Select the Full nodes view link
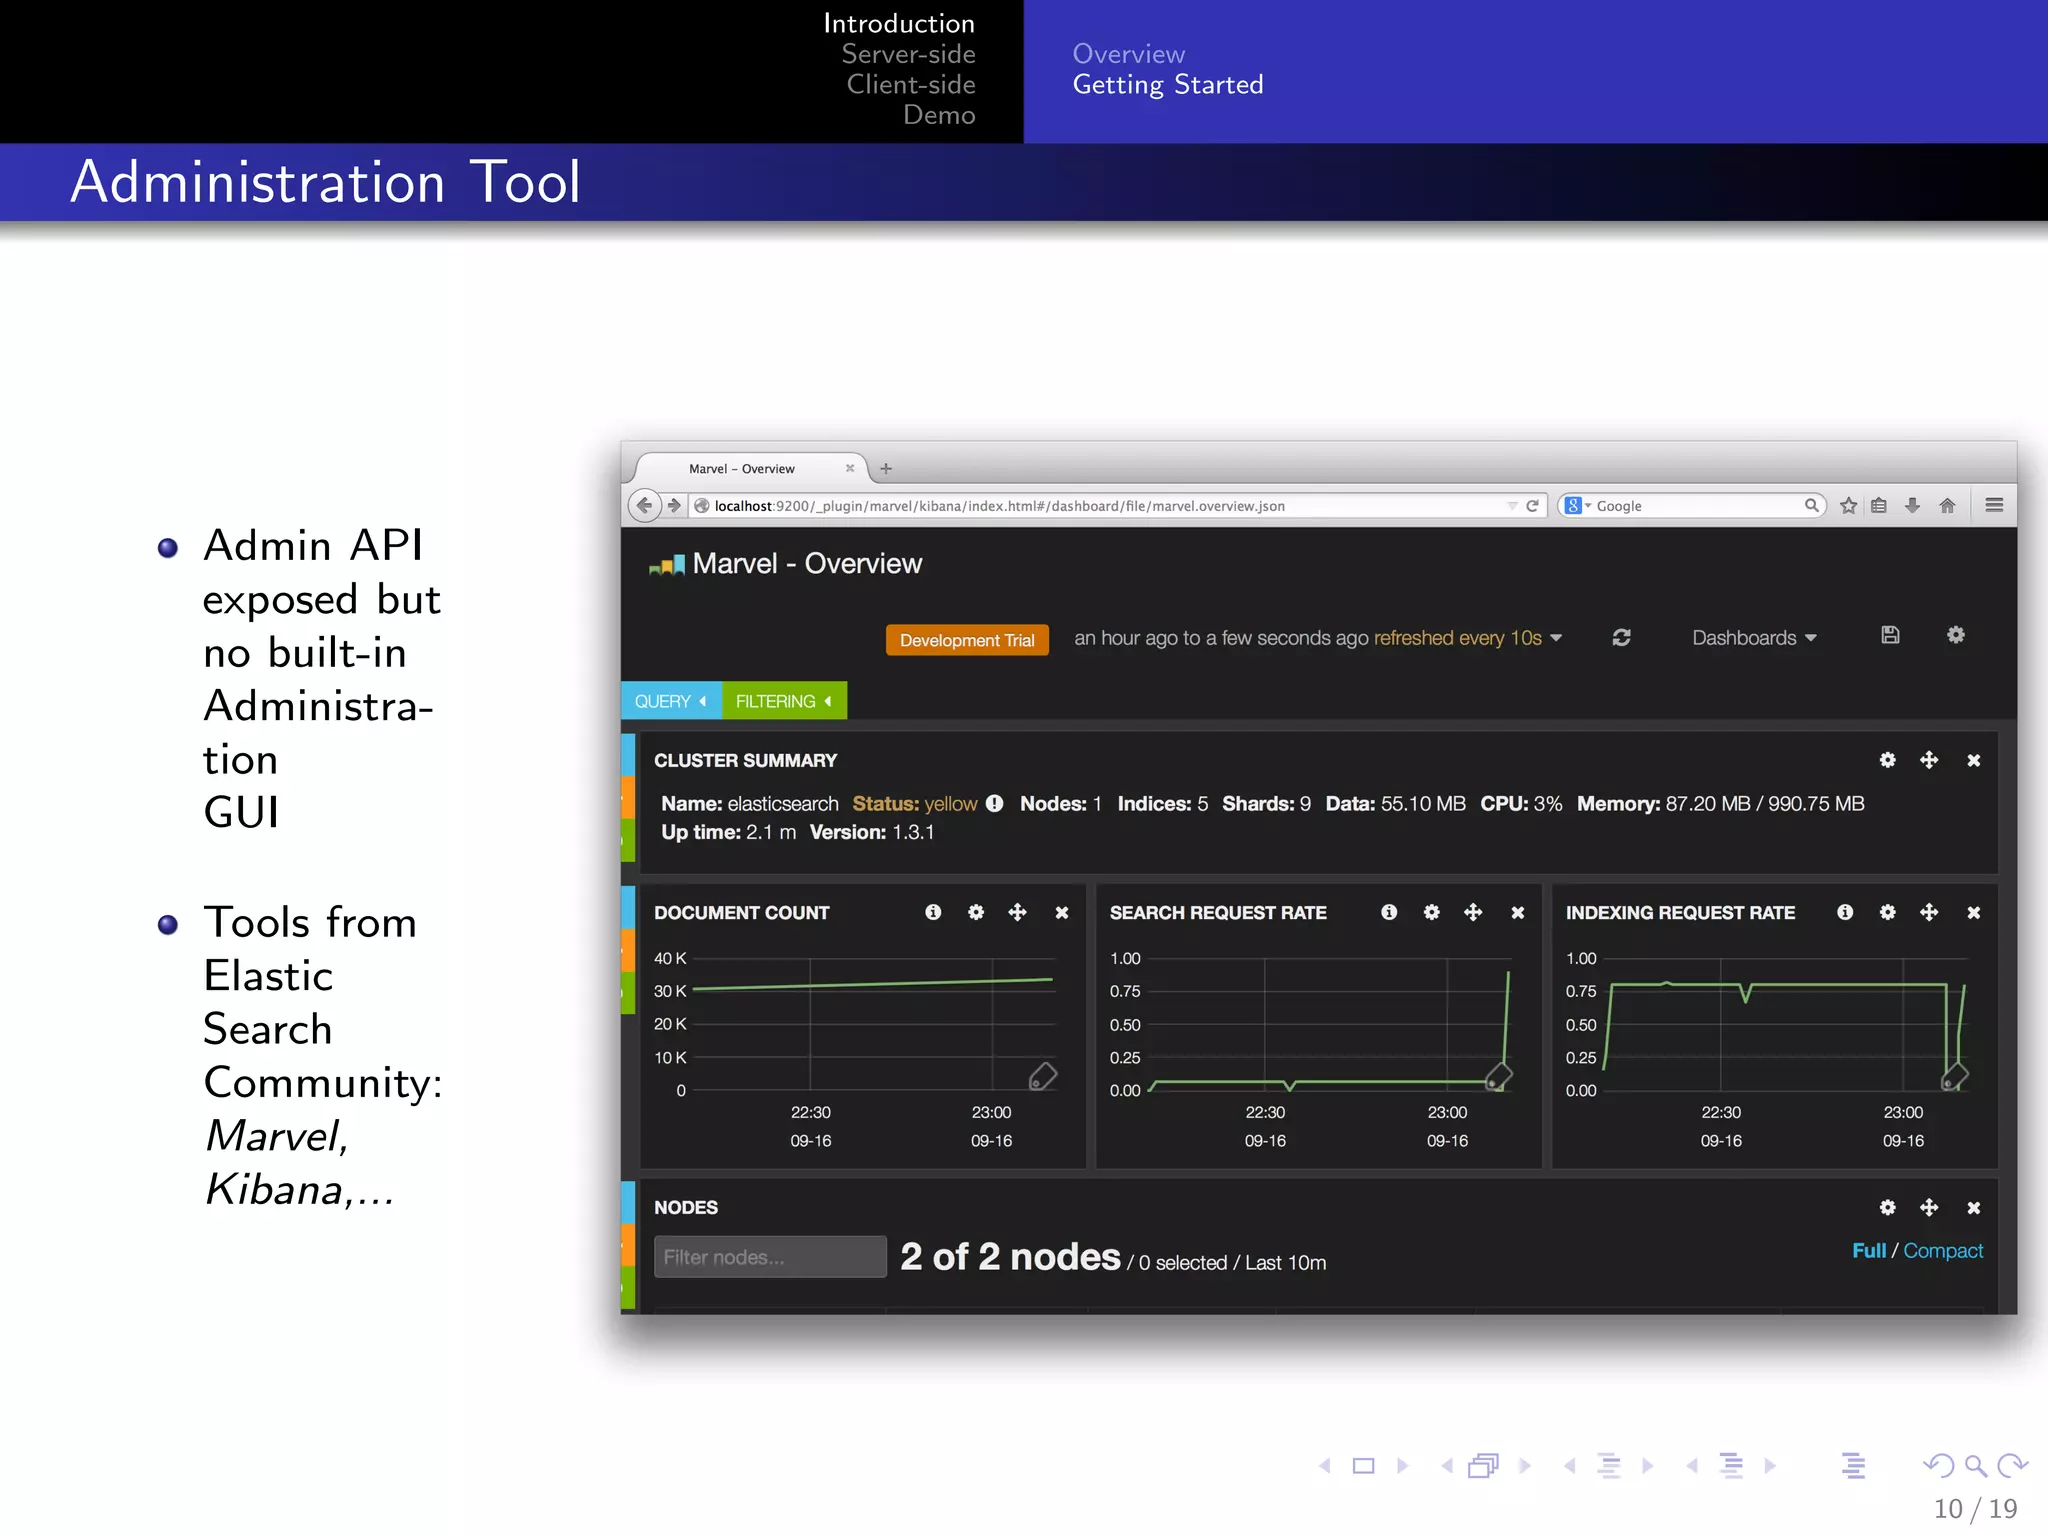This screenshot has height=1536, width=2048. (1867, 1251)
